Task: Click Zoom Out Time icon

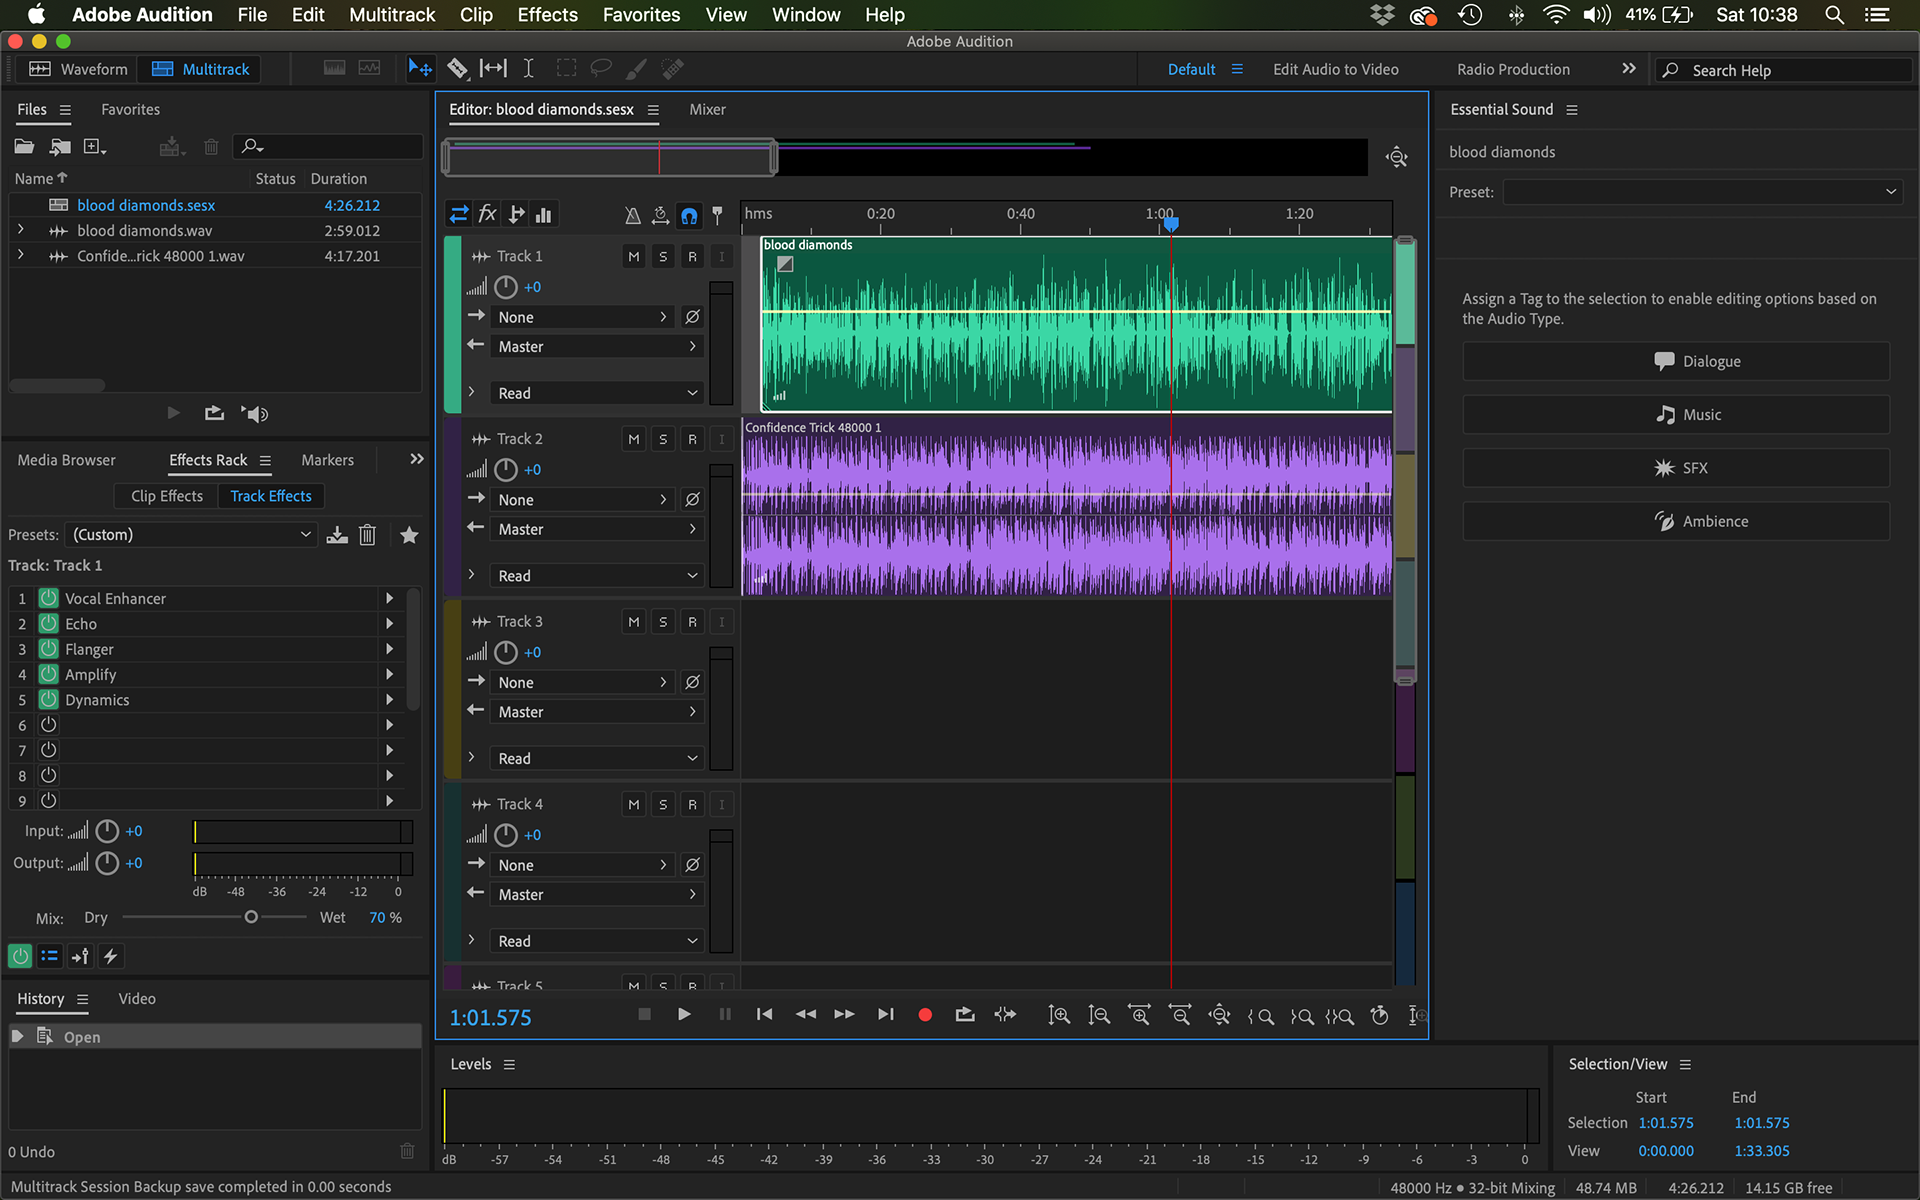Action: [1180, 1015]
